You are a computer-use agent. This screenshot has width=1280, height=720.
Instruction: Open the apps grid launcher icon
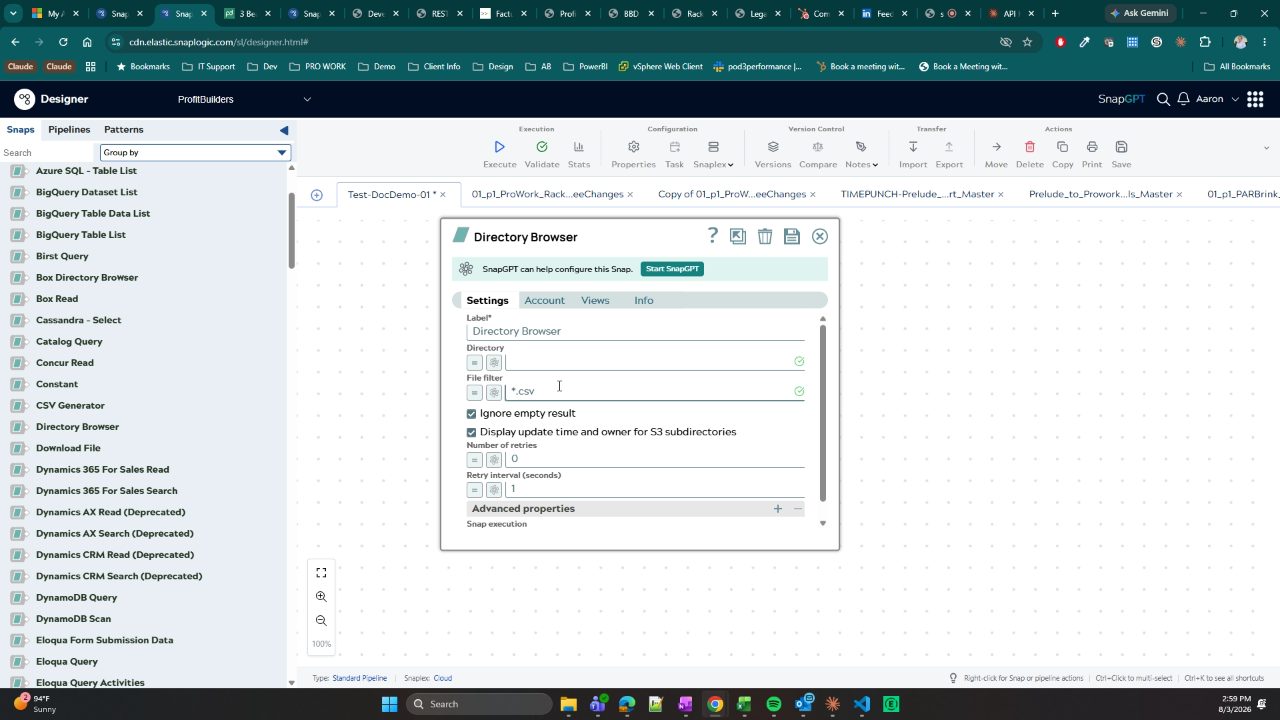coord(1255,99)
